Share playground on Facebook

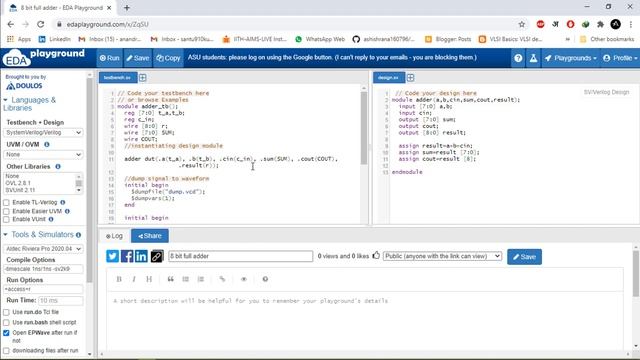[127, 256]
